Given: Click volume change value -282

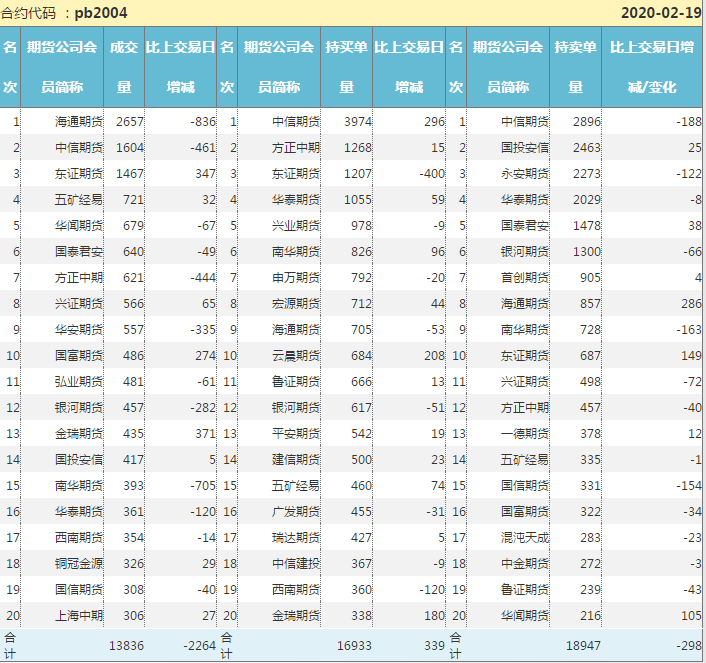Looking at the screenshot, I should point(203,408).
